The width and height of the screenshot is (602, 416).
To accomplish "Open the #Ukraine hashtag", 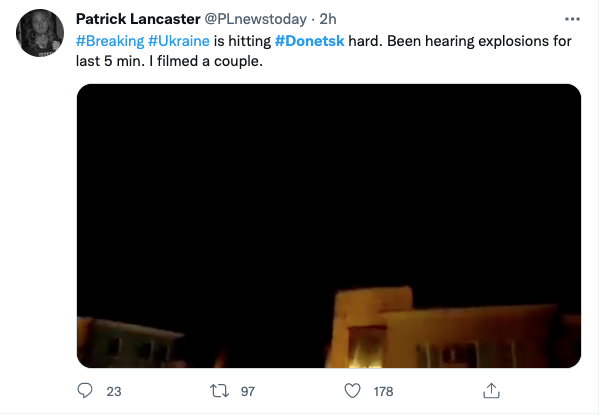I will coord(179,42).
